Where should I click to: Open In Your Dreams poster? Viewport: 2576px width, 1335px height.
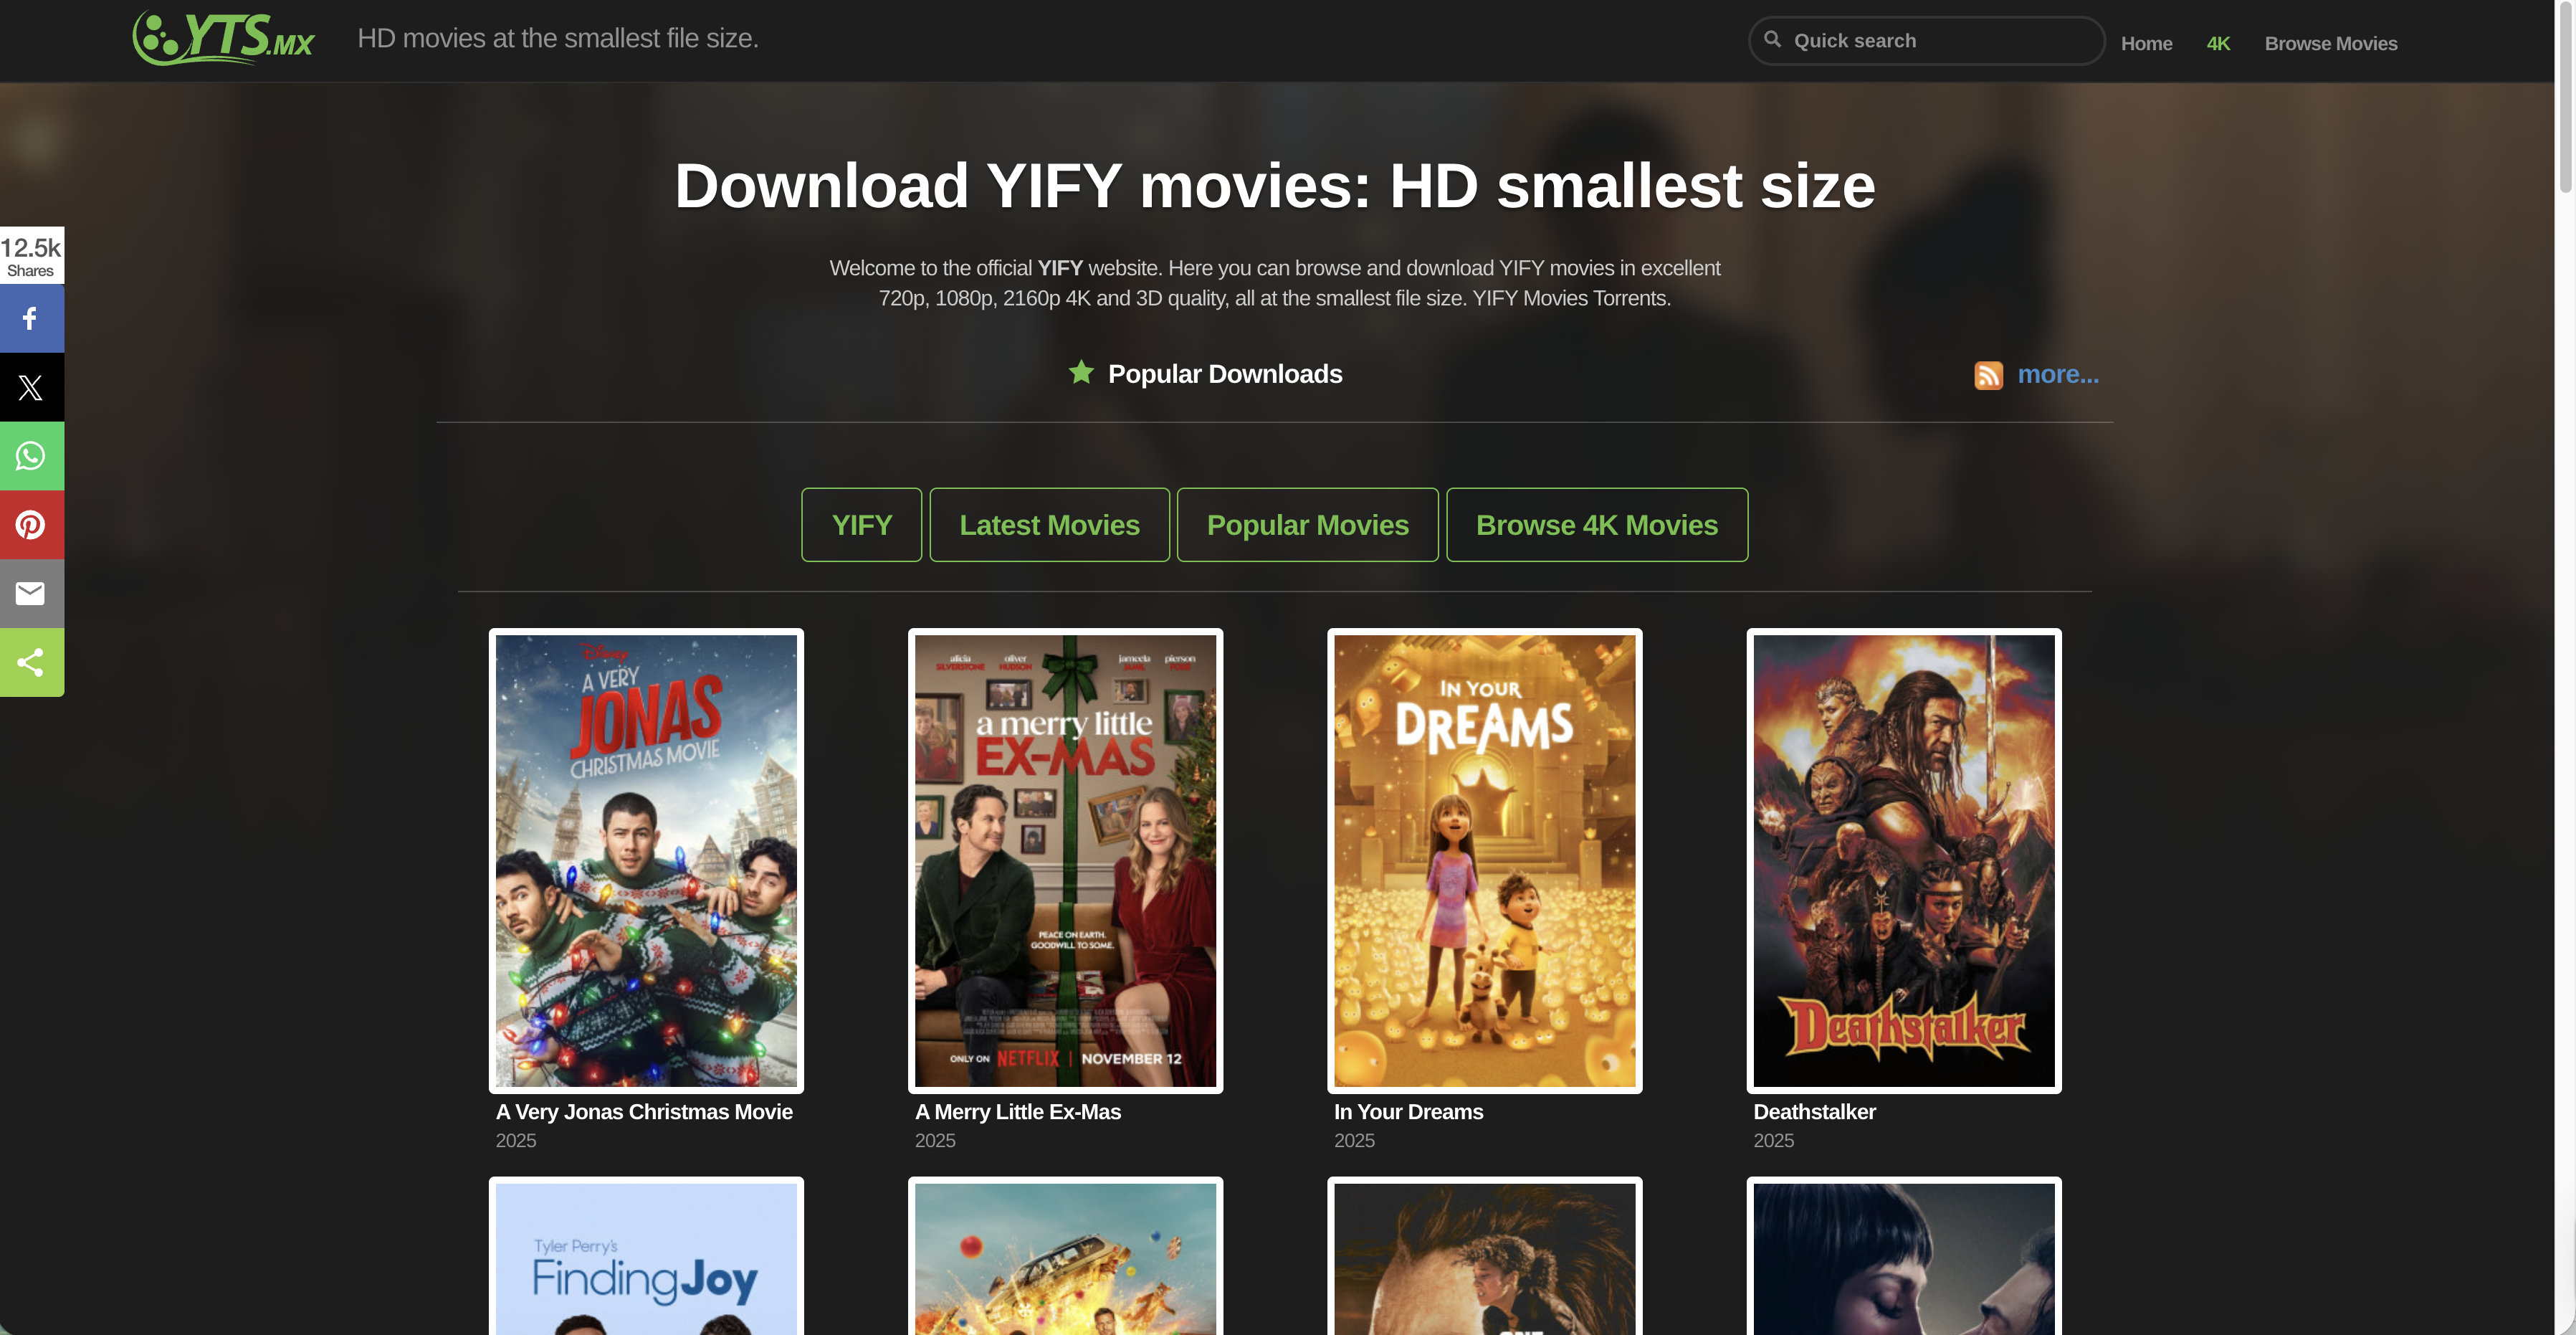(x=1484, y=861)
